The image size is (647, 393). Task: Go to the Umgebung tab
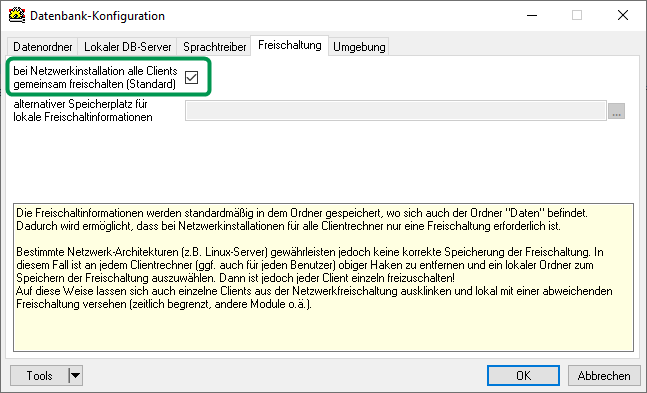point(359,47)
